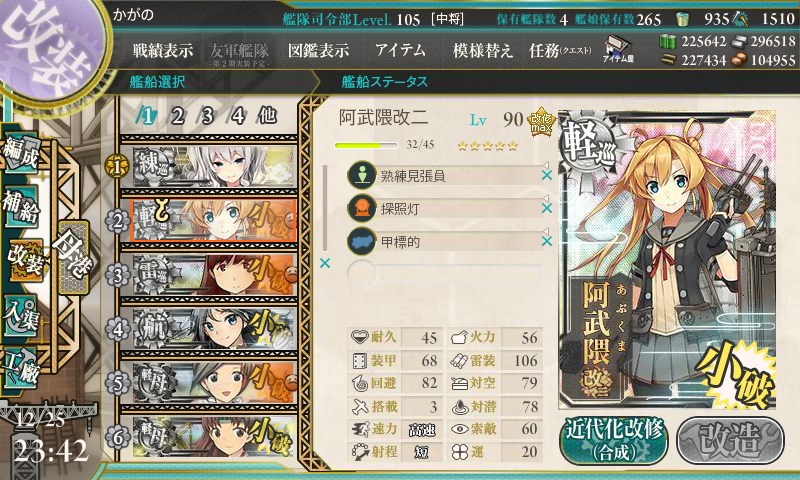Click the remove-all equipment X beside slots
Image resolution: width=800 pixels, height=480 pixels.
[324, 263]
